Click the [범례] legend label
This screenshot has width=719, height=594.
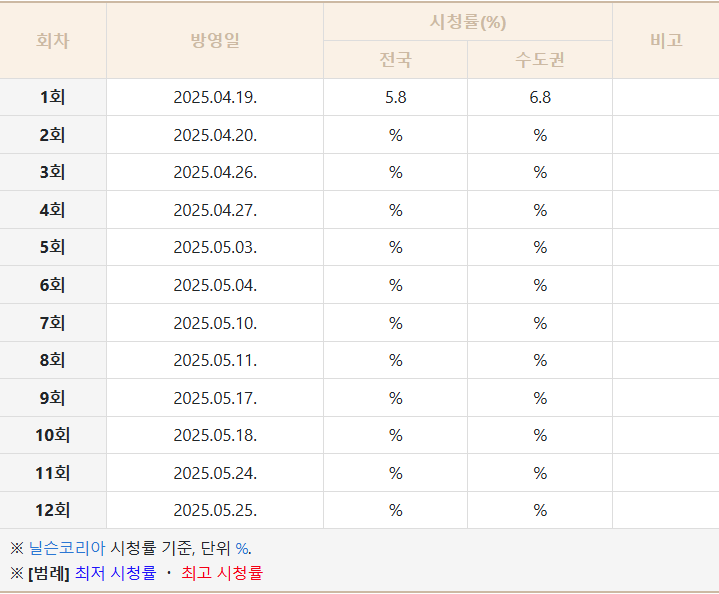pyautogui.click(x=49, y=573)
